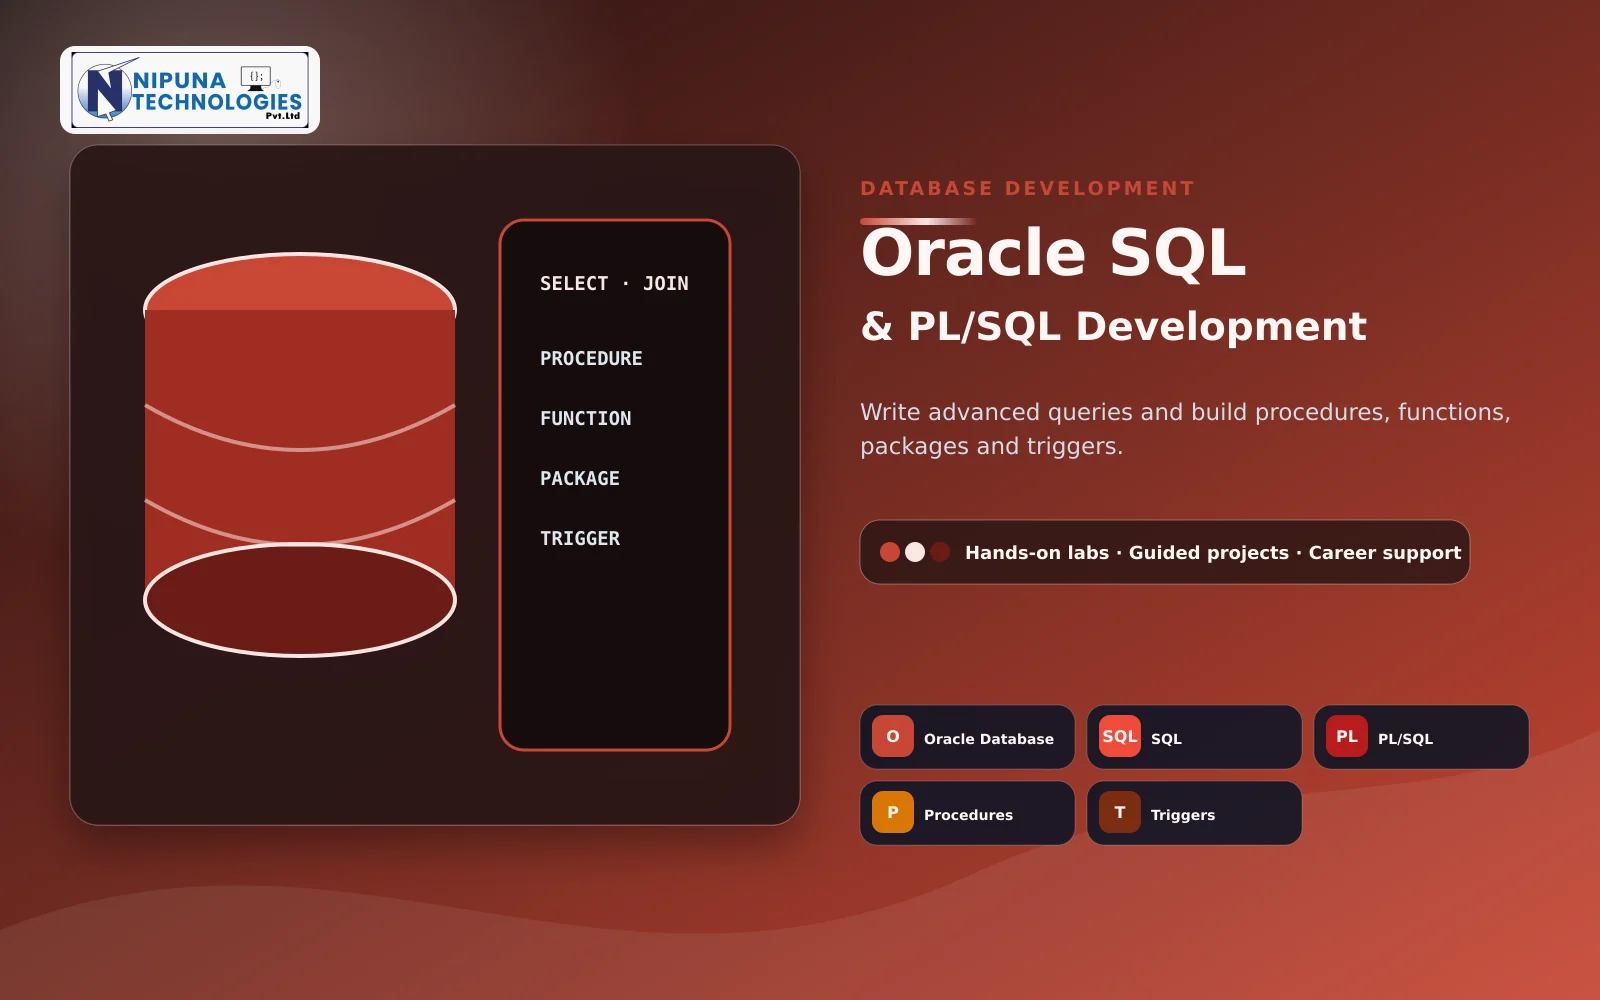Click the 'DATABASE DEVELOPMENT' label
Viewport: 1600px width, 1000px height.
click(1027, 188)
